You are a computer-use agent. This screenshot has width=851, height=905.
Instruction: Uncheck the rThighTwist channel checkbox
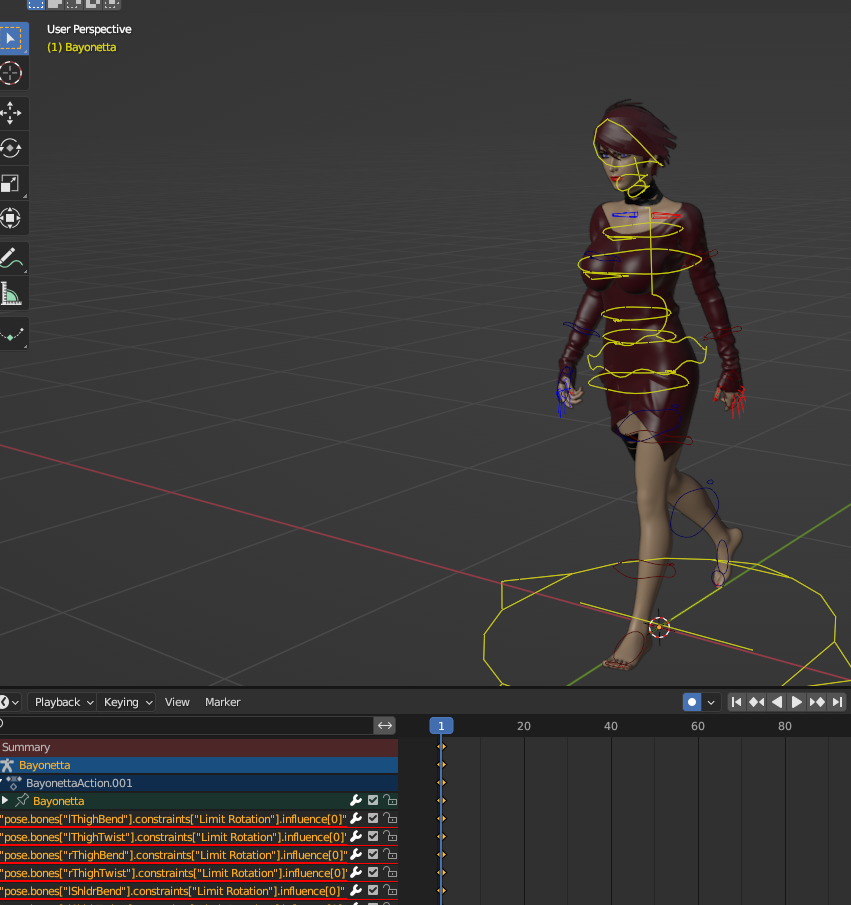click(373, 872)
